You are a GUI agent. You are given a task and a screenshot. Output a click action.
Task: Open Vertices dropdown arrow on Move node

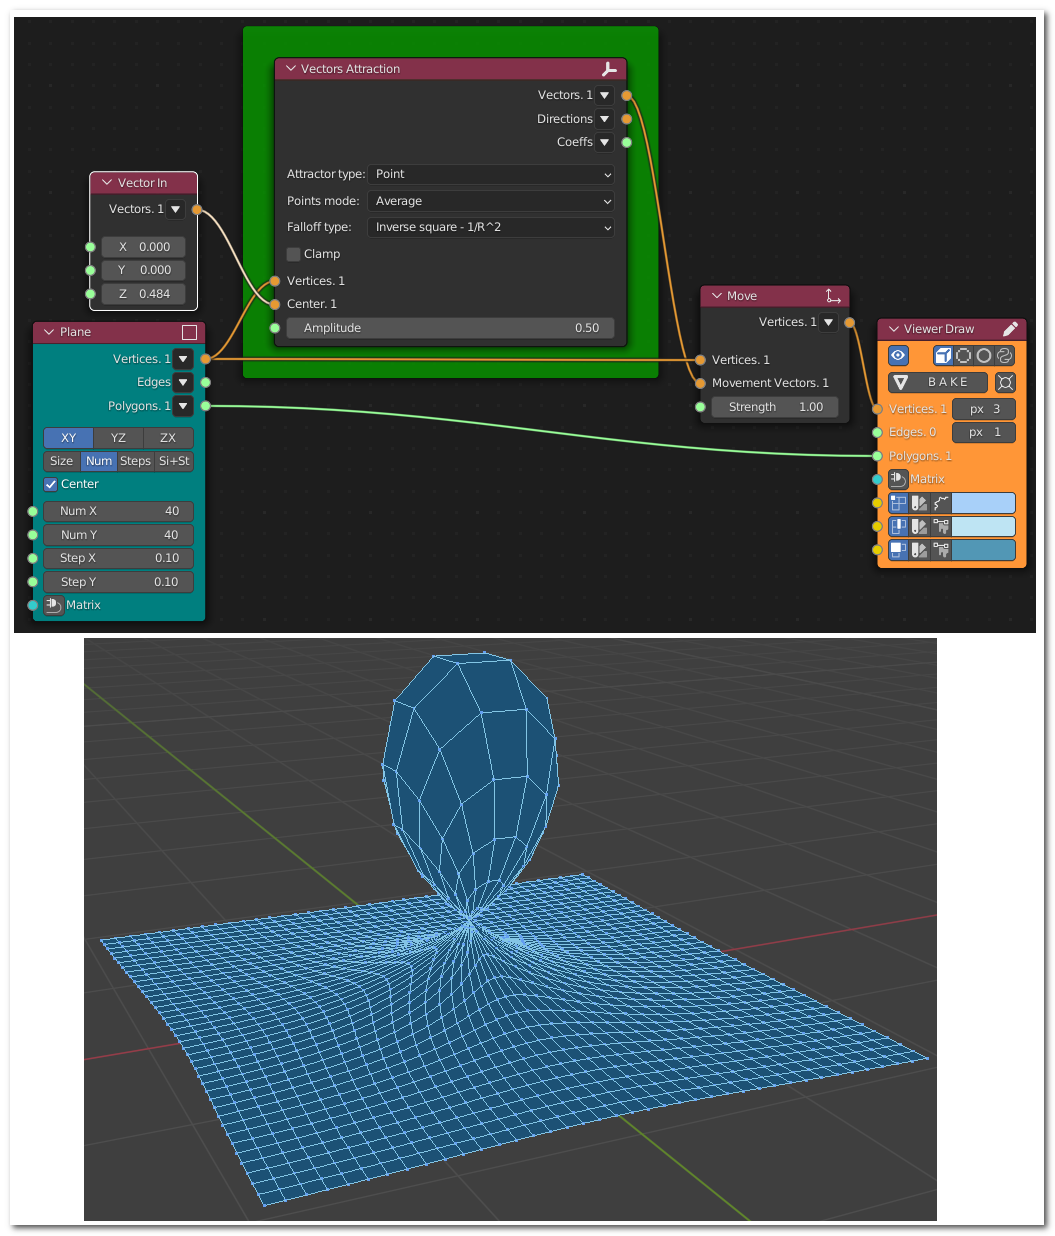(828, 322)
